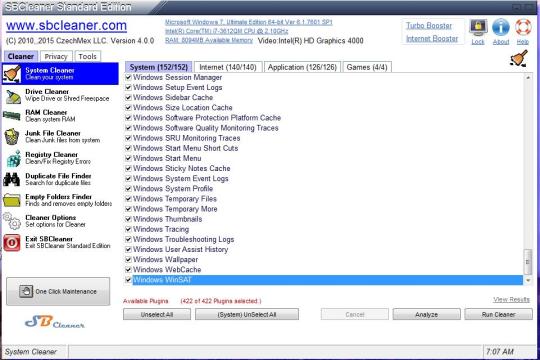Image resolution: width=540 pixels, height=360 pixels.
Task: Select the Windows Wallpaper row
Action: tap(165, 259)
